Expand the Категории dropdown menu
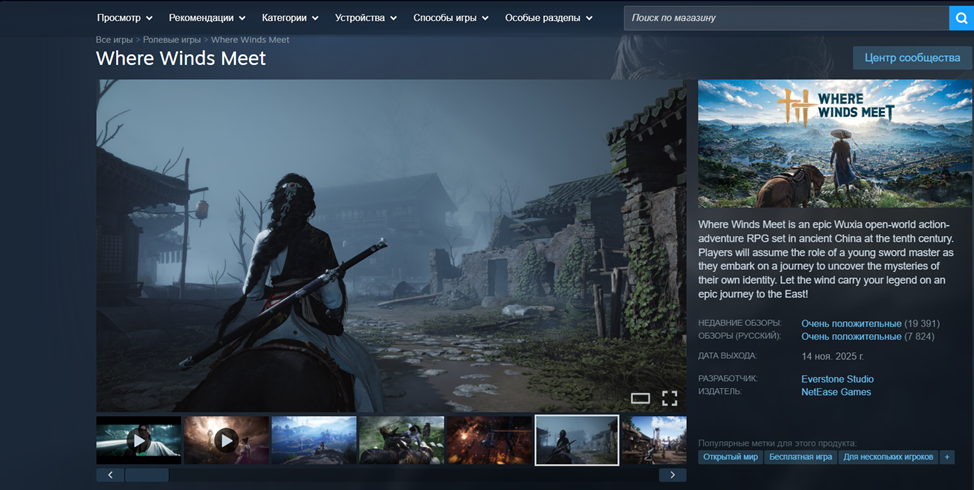 290,18
